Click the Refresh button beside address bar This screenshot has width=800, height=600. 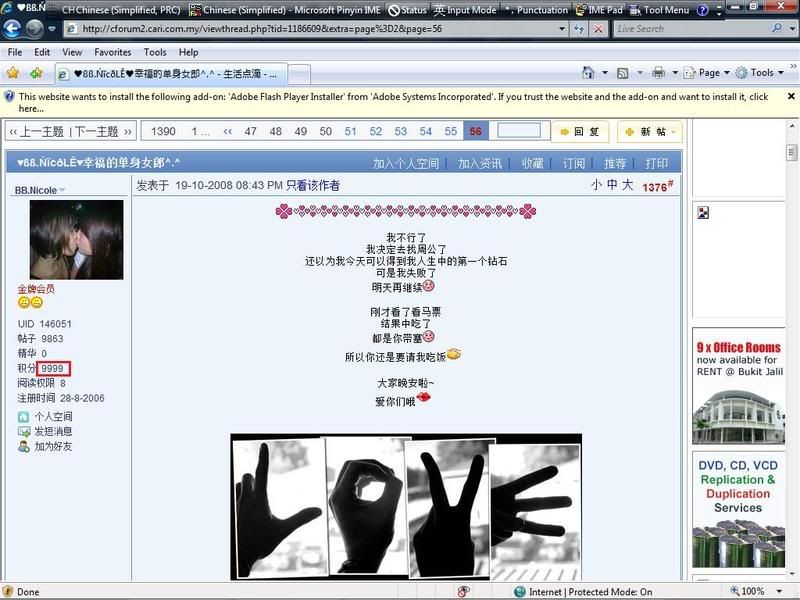579,29
